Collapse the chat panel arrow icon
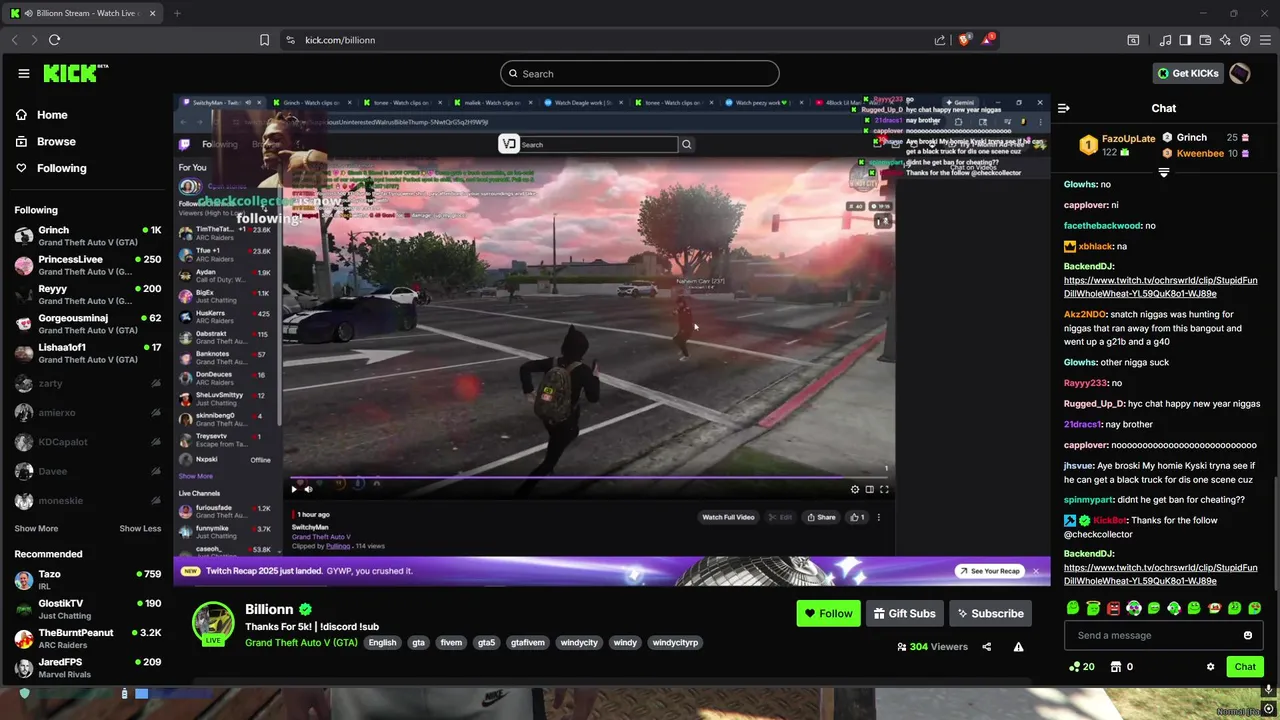Viewport: 1280px width, 720px height. (x=1064, y=108)
